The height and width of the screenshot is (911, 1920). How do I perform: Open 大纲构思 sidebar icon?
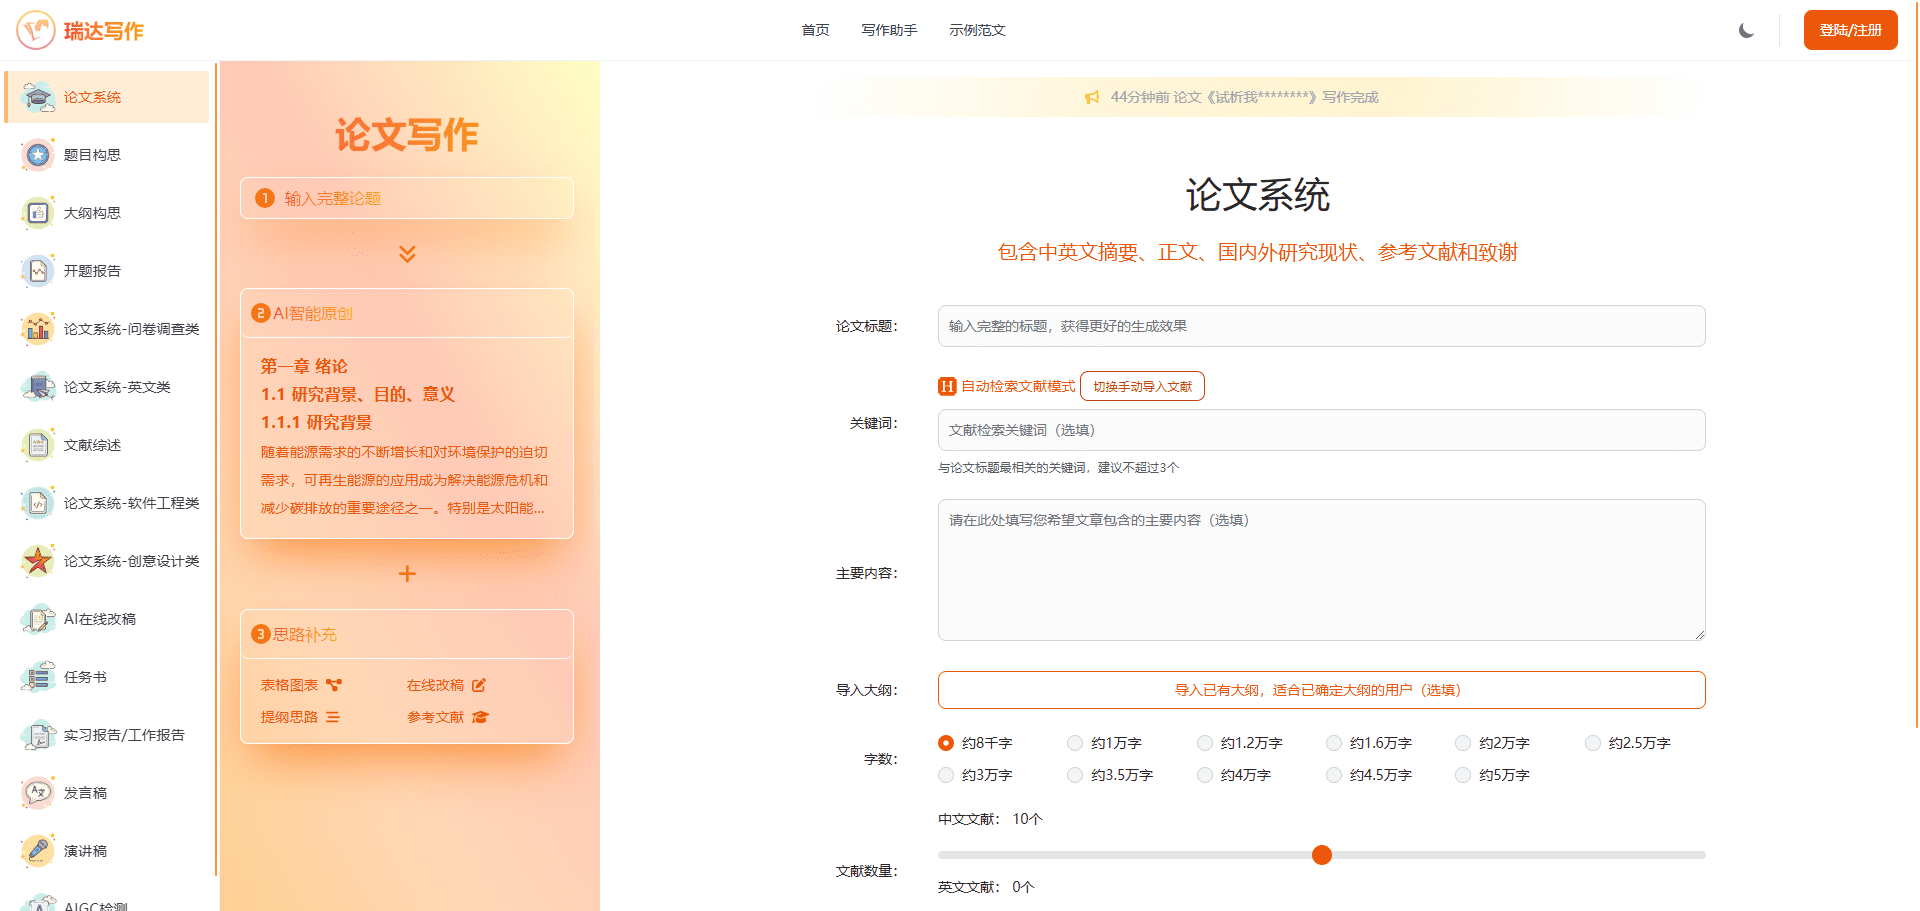[x=38, y=213]
